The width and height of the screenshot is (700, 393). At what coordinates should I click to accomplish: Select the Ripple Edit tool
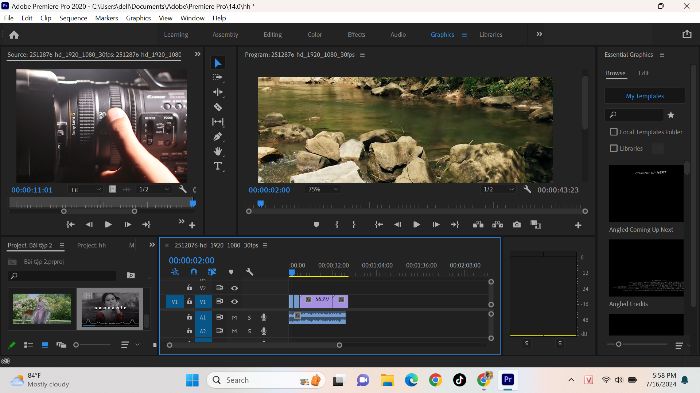tap(218, 92)
